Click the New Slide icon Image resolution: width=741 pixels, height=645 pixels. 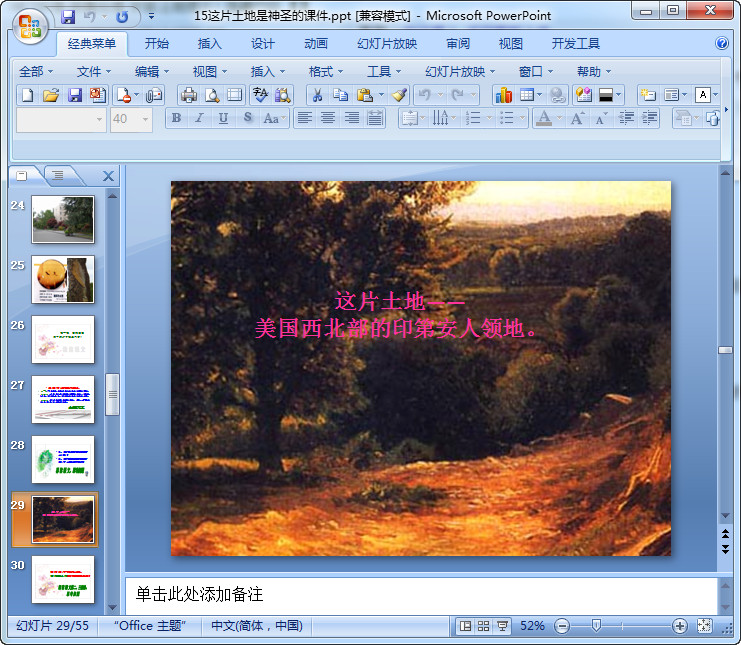coord(647,95)
